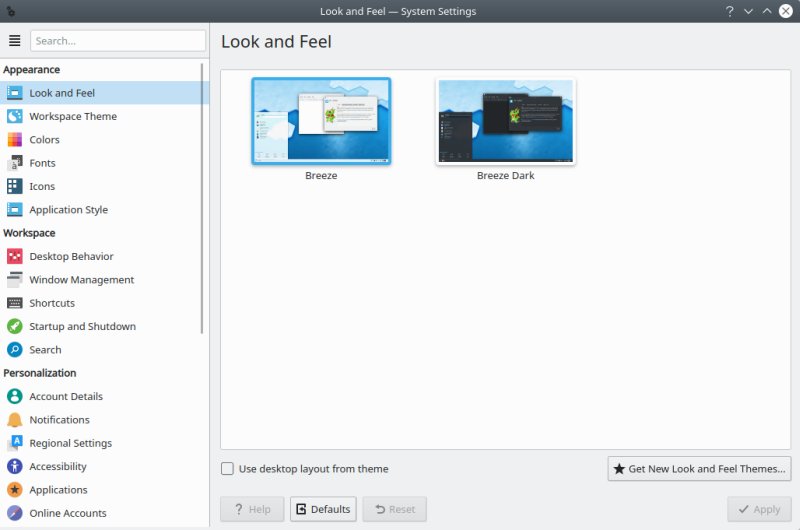Image resolution: width=800 pixels, height=530 pixels.
Task: Select the Breeze Dark theme thumbnail
Action: pos(506,121)
